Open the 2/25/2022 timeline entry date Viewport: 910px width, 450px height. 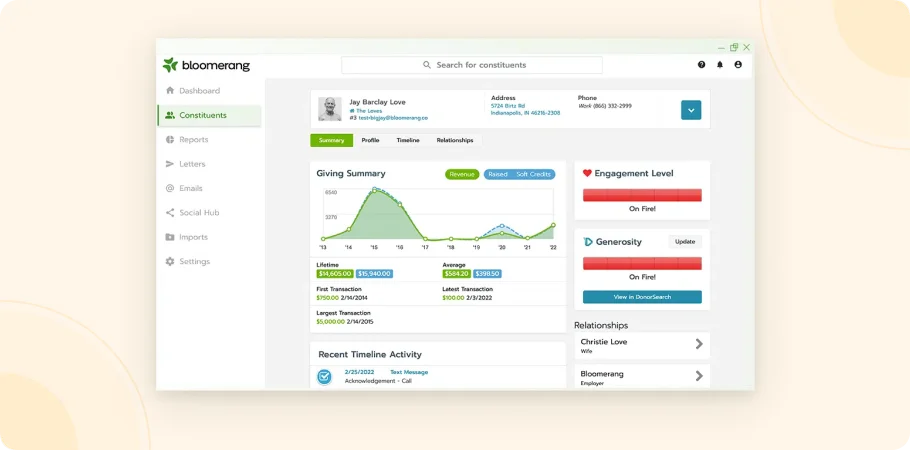point(359,372)
